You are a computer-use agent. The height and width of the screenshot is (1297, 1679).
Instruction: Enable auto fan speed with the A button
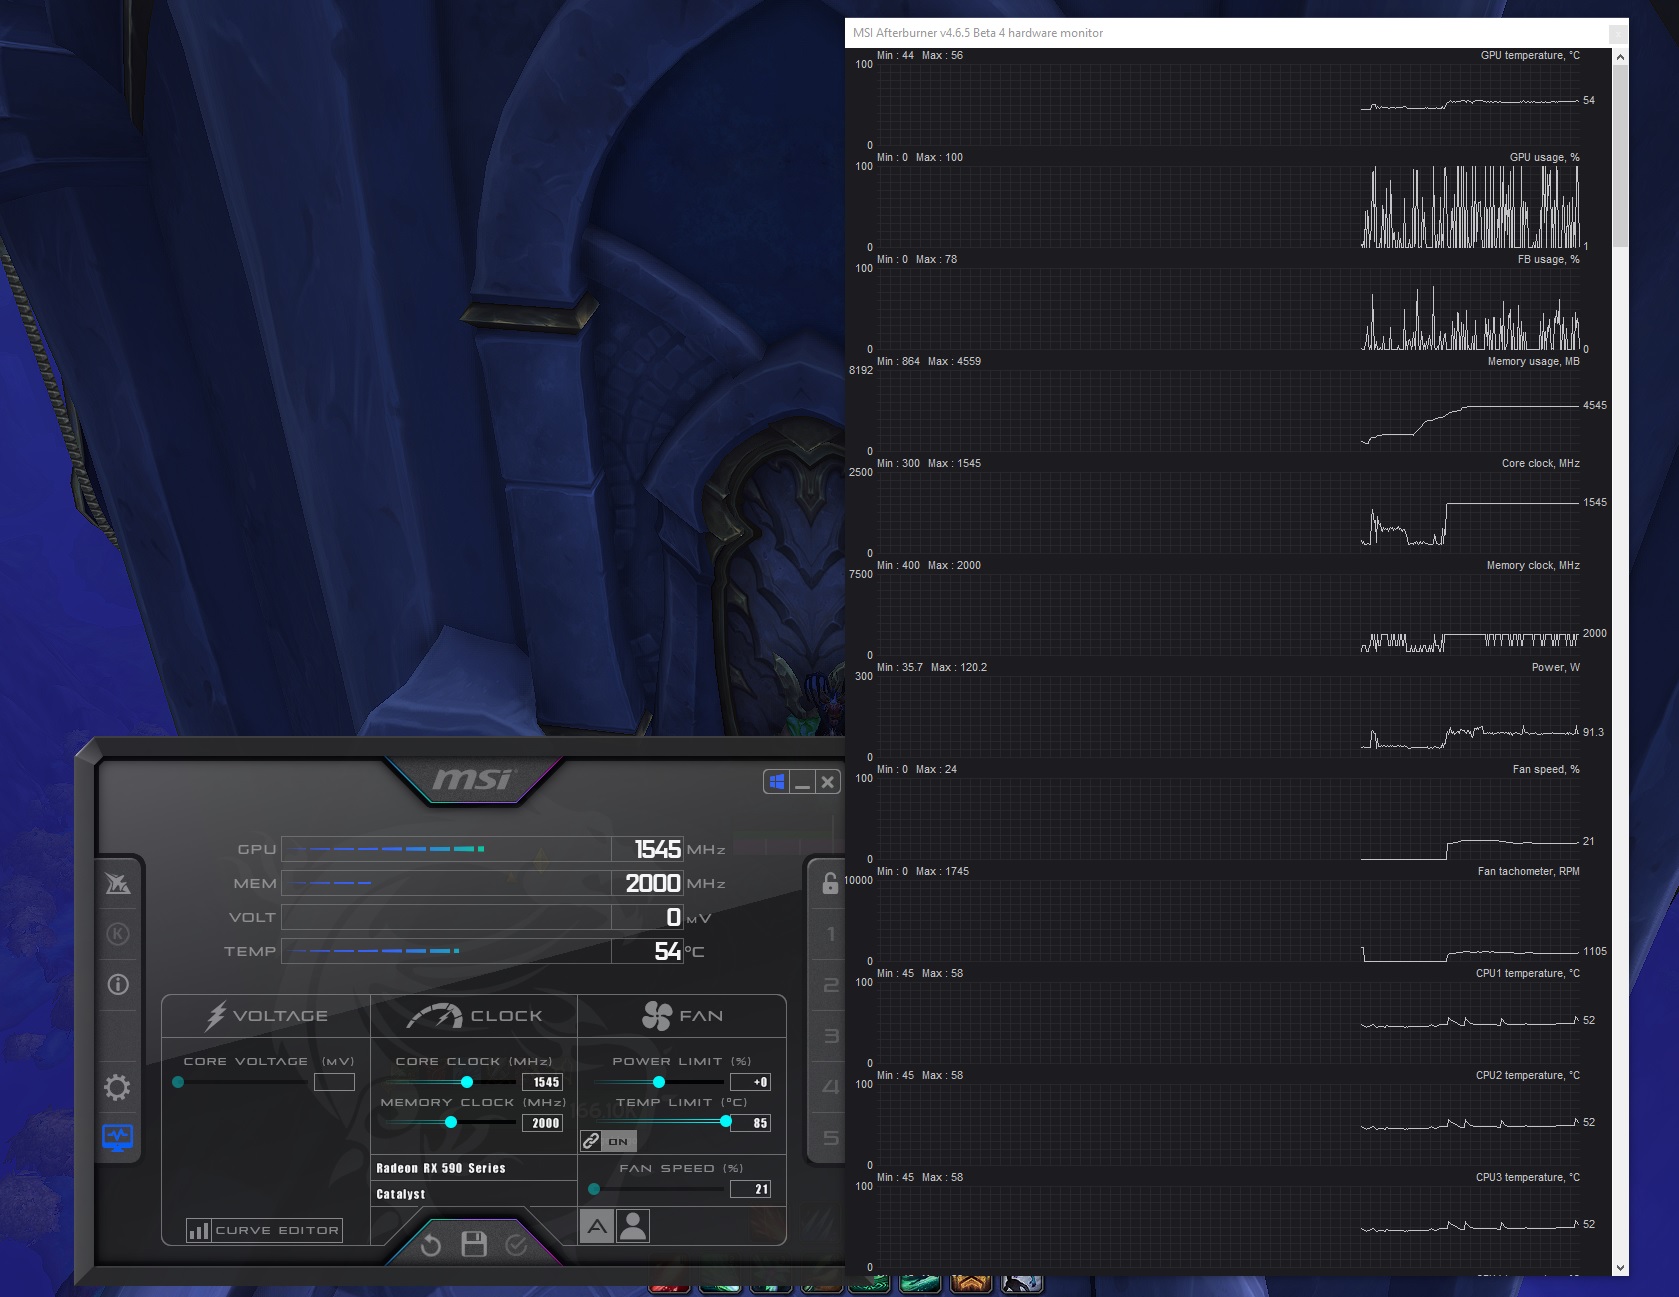tap(597, 1226)
